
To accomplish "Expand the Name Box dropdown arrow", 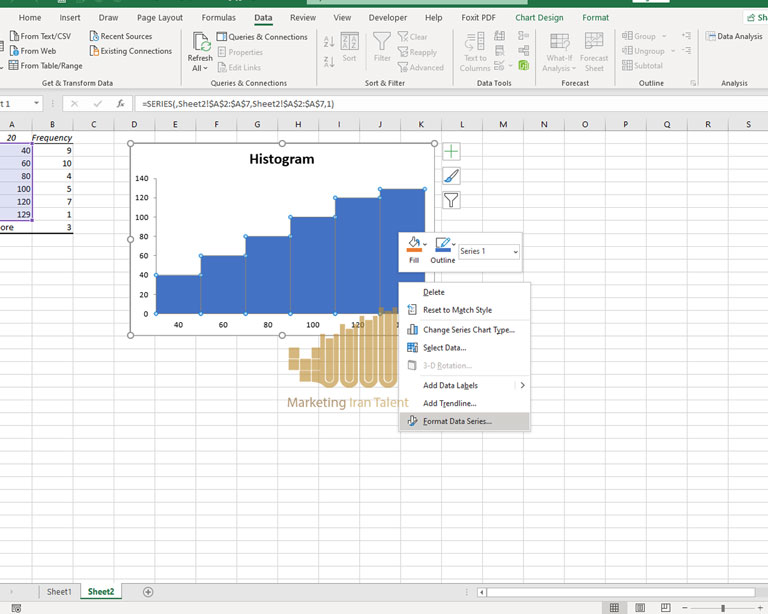I will (37, 104).
